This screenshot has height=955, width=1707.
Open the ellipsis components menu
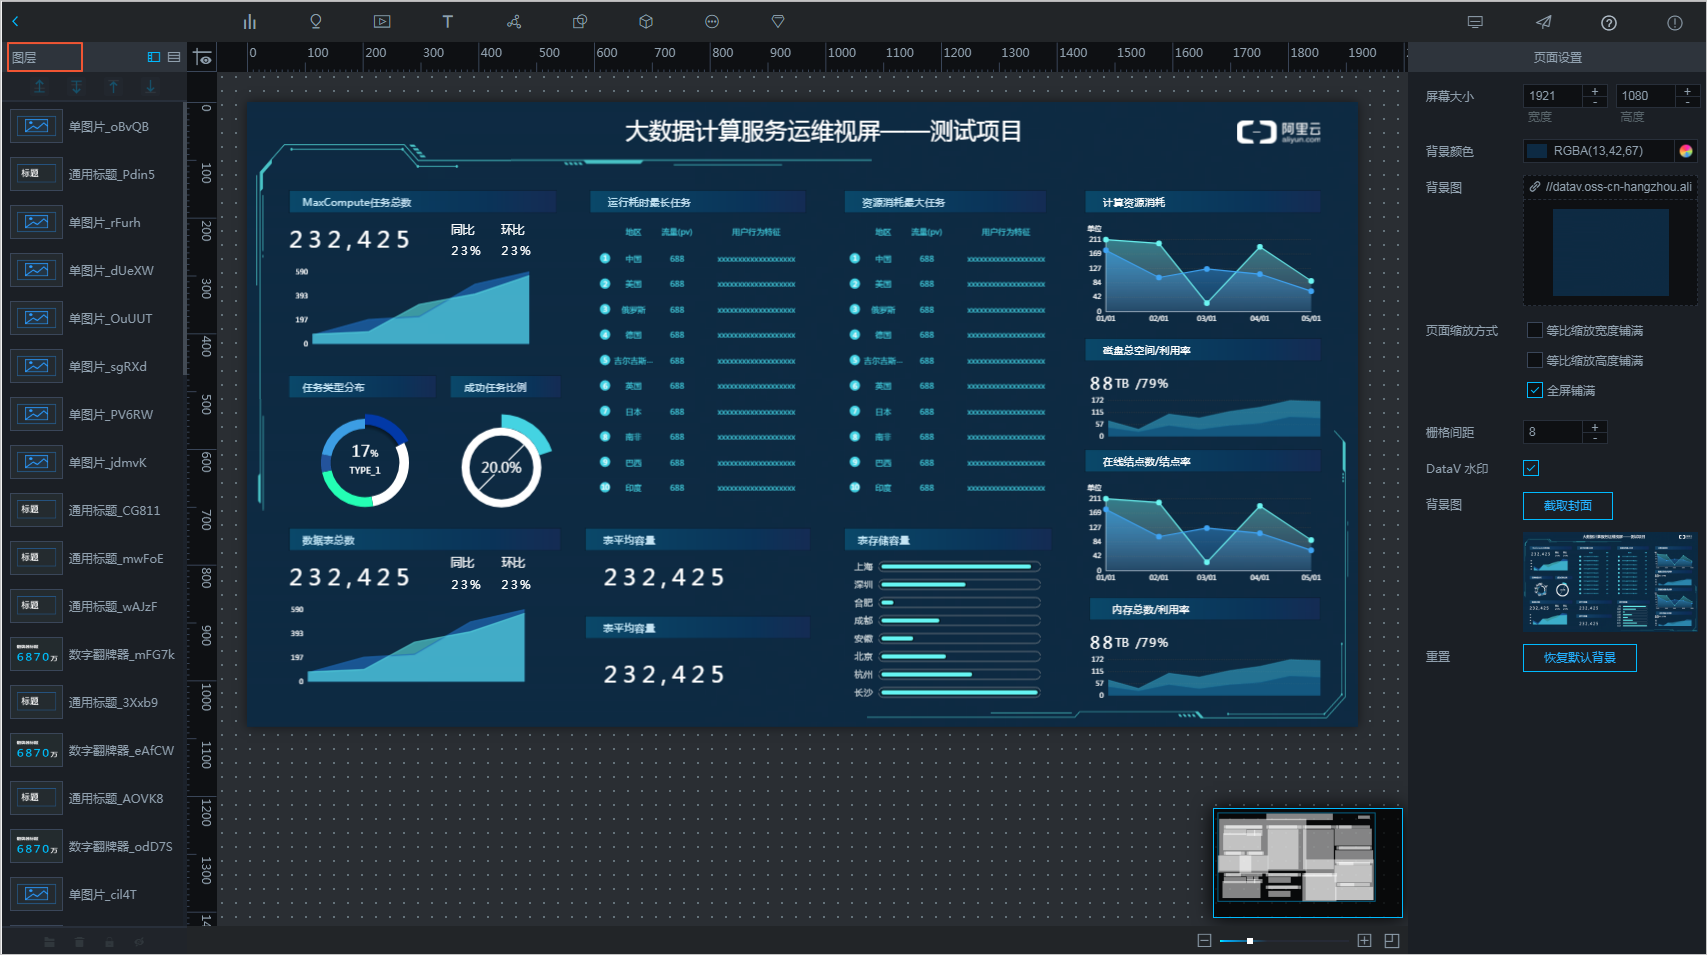[712, 21]
